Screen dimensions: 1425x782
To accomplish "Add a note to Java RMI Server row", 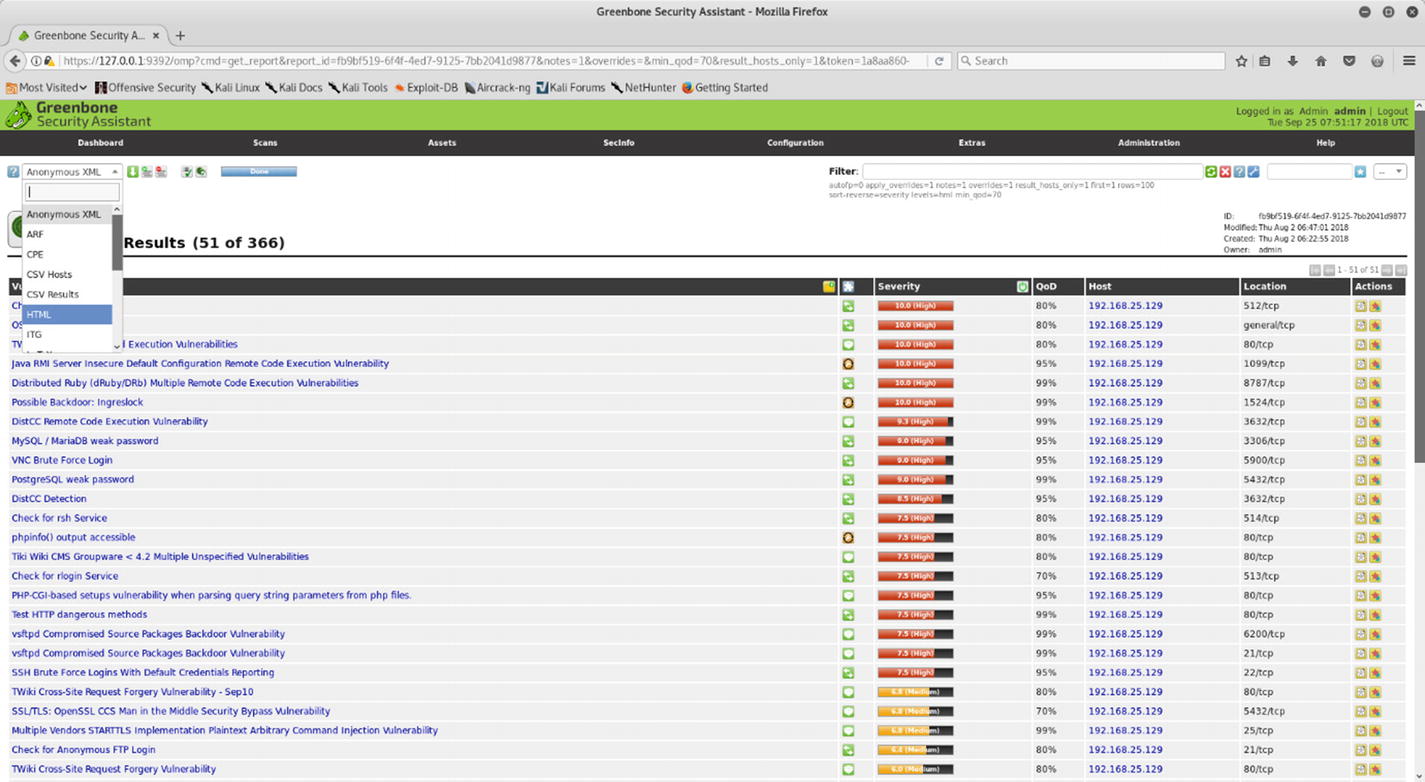I will 1361,364.
